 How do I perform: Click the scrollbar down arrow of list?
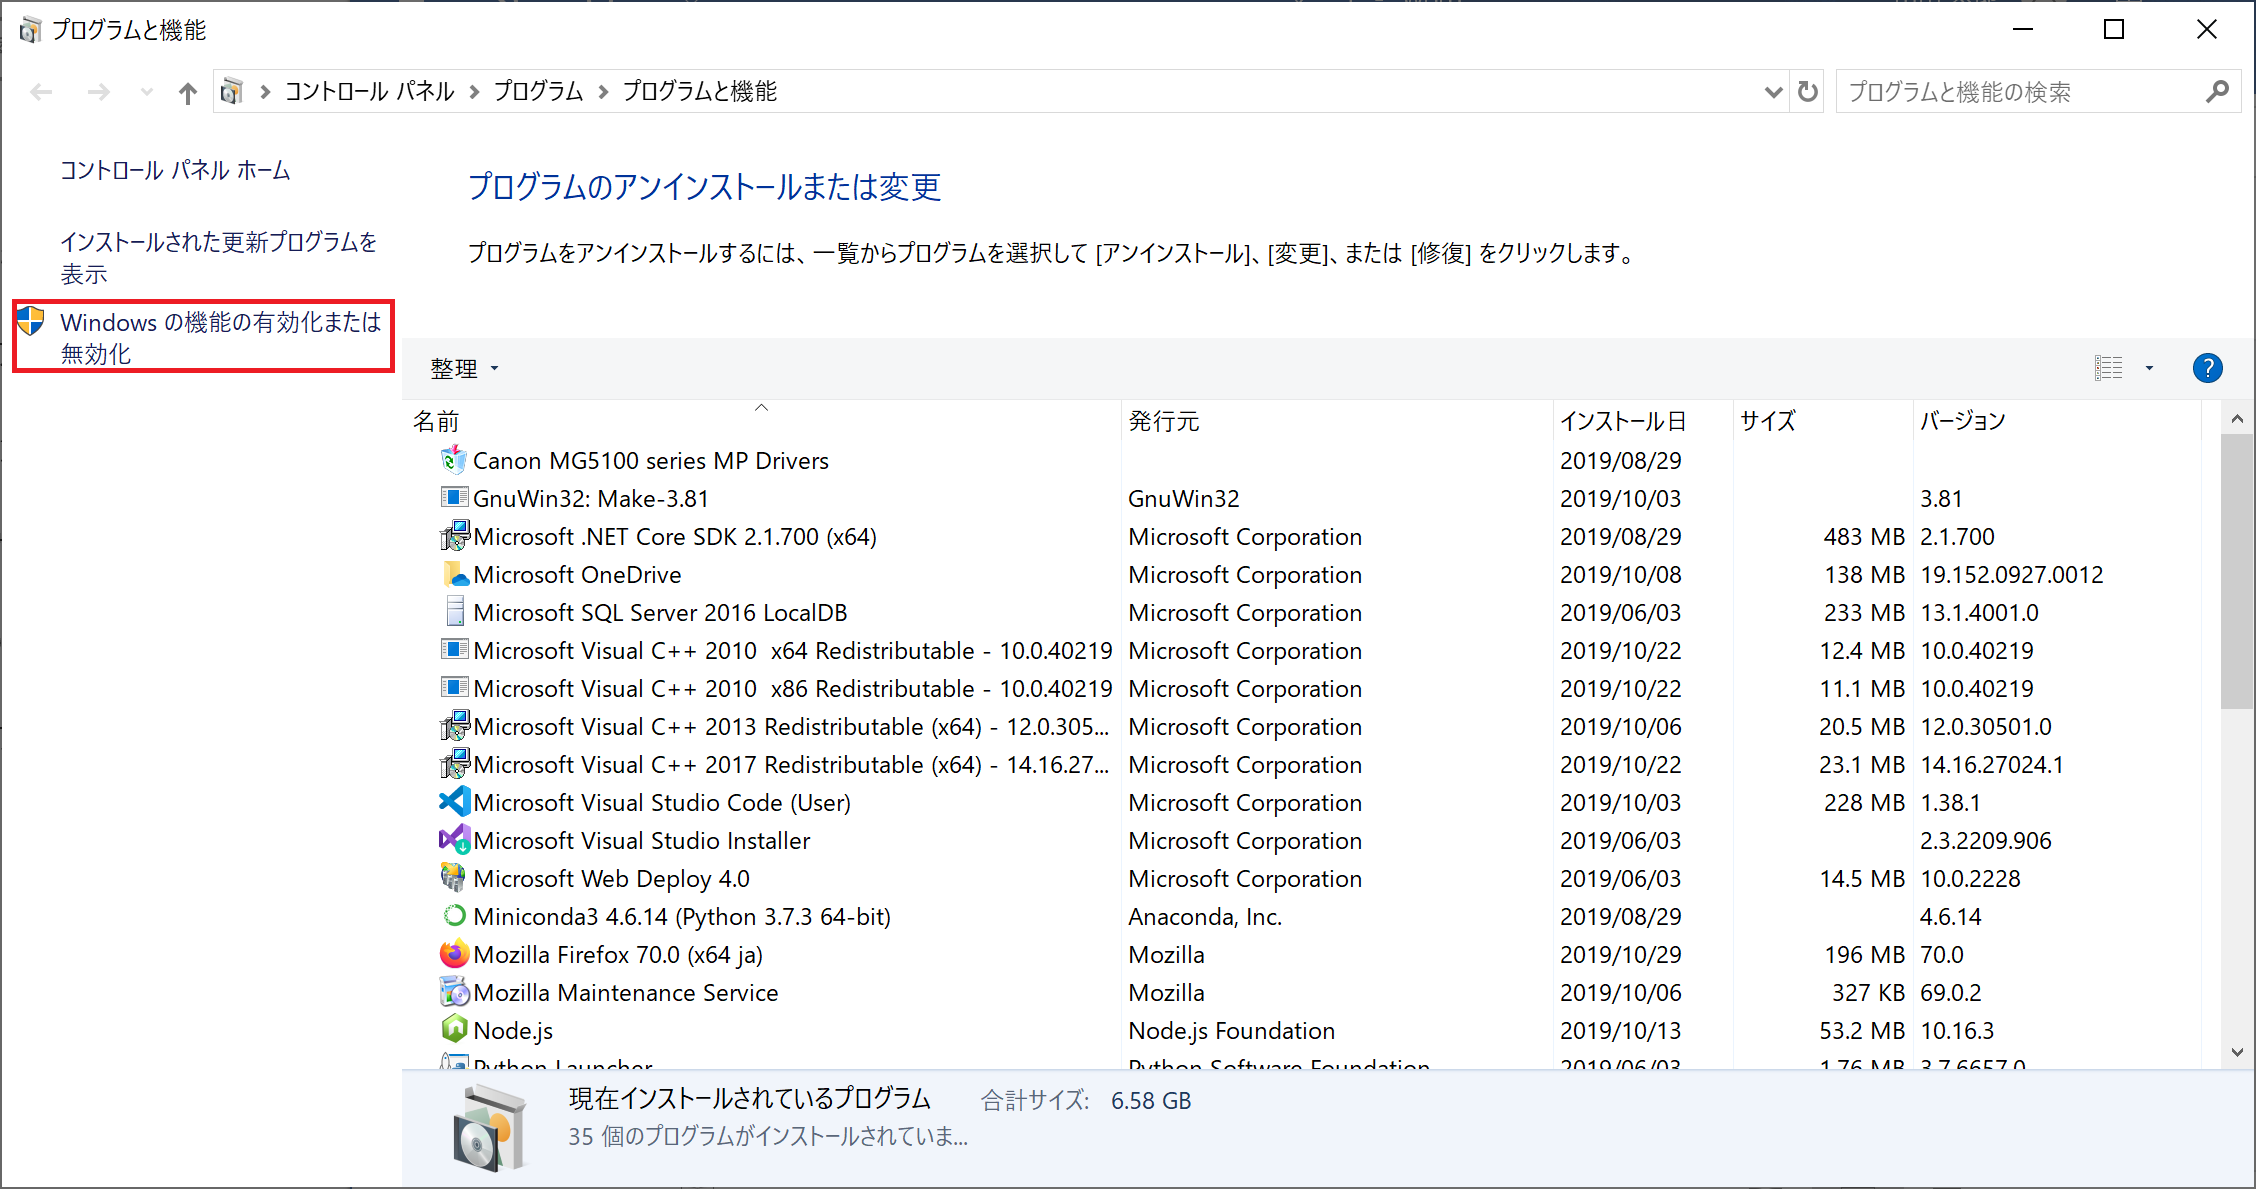tap(2237, 1052)
